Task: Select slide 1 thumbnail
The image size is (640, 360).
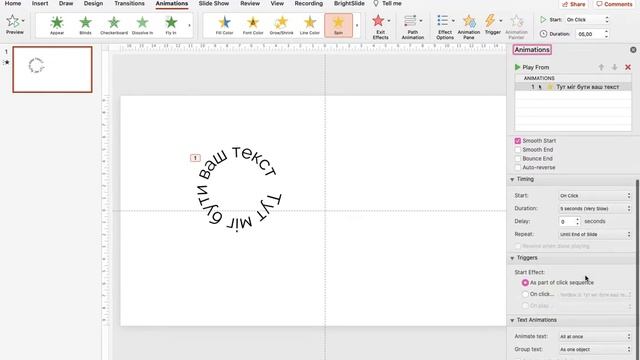Action: tap(52, 69)
